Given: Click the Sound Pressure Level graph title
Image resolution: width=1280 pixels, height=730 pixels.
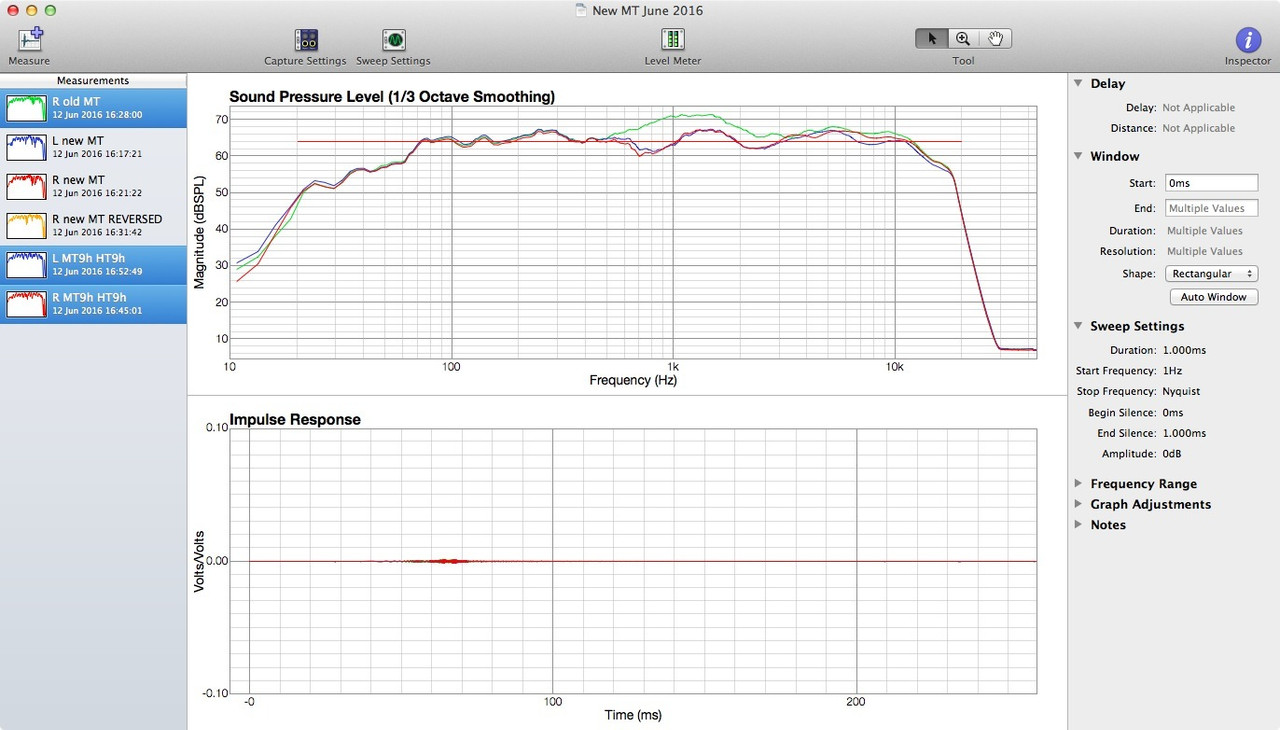Looking at the screenshot, I should click(x=392, y=97).
